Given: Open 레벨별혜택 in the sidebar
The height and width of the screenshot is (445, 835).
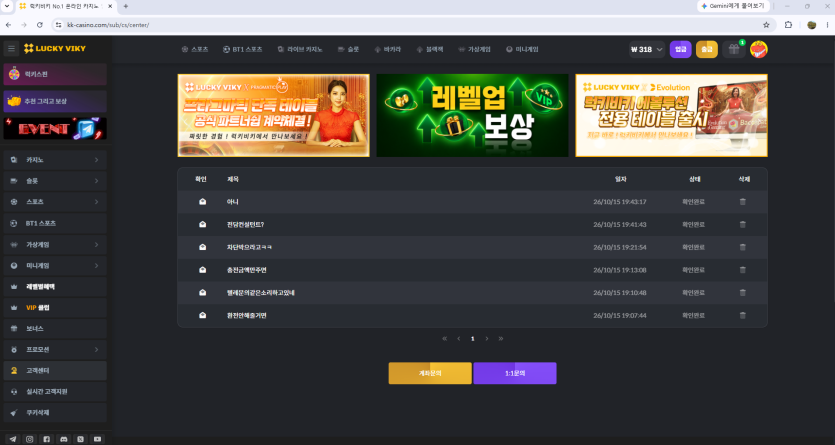Looking at the screenshot, I should [55, 286].
